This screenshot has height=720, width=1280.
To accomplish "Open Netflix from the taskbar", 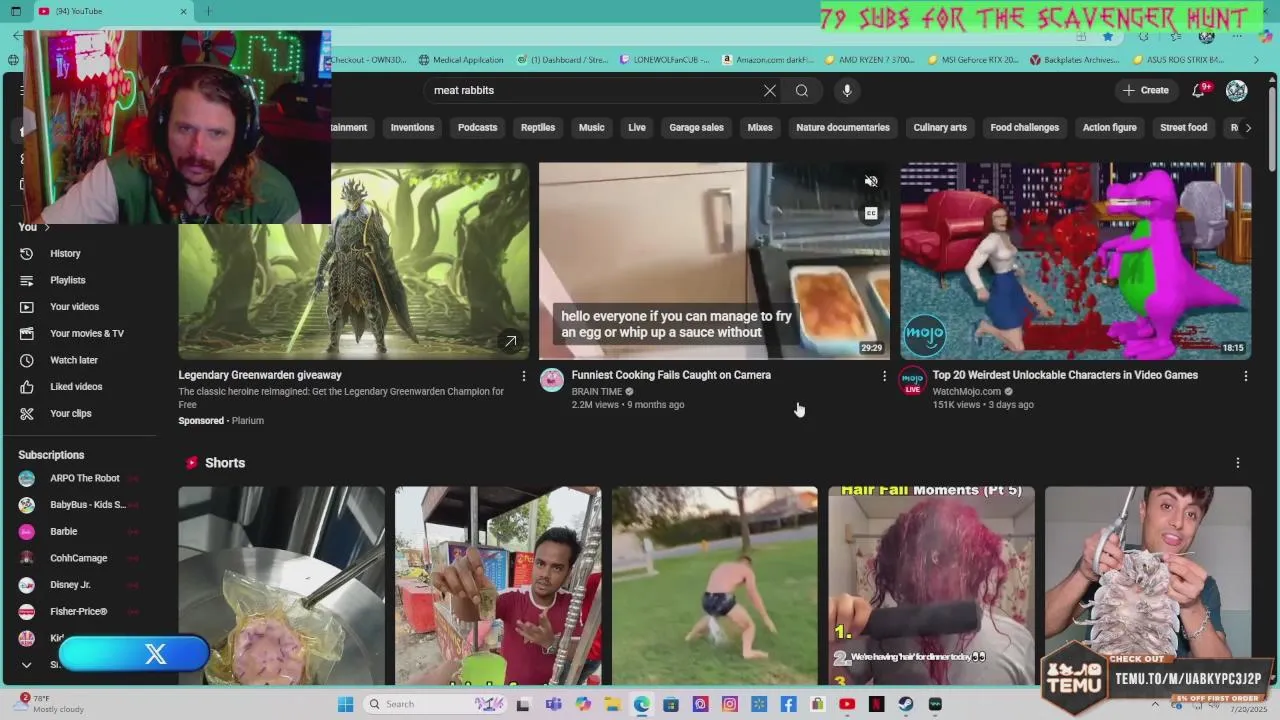I will click(x=876, y=704).
